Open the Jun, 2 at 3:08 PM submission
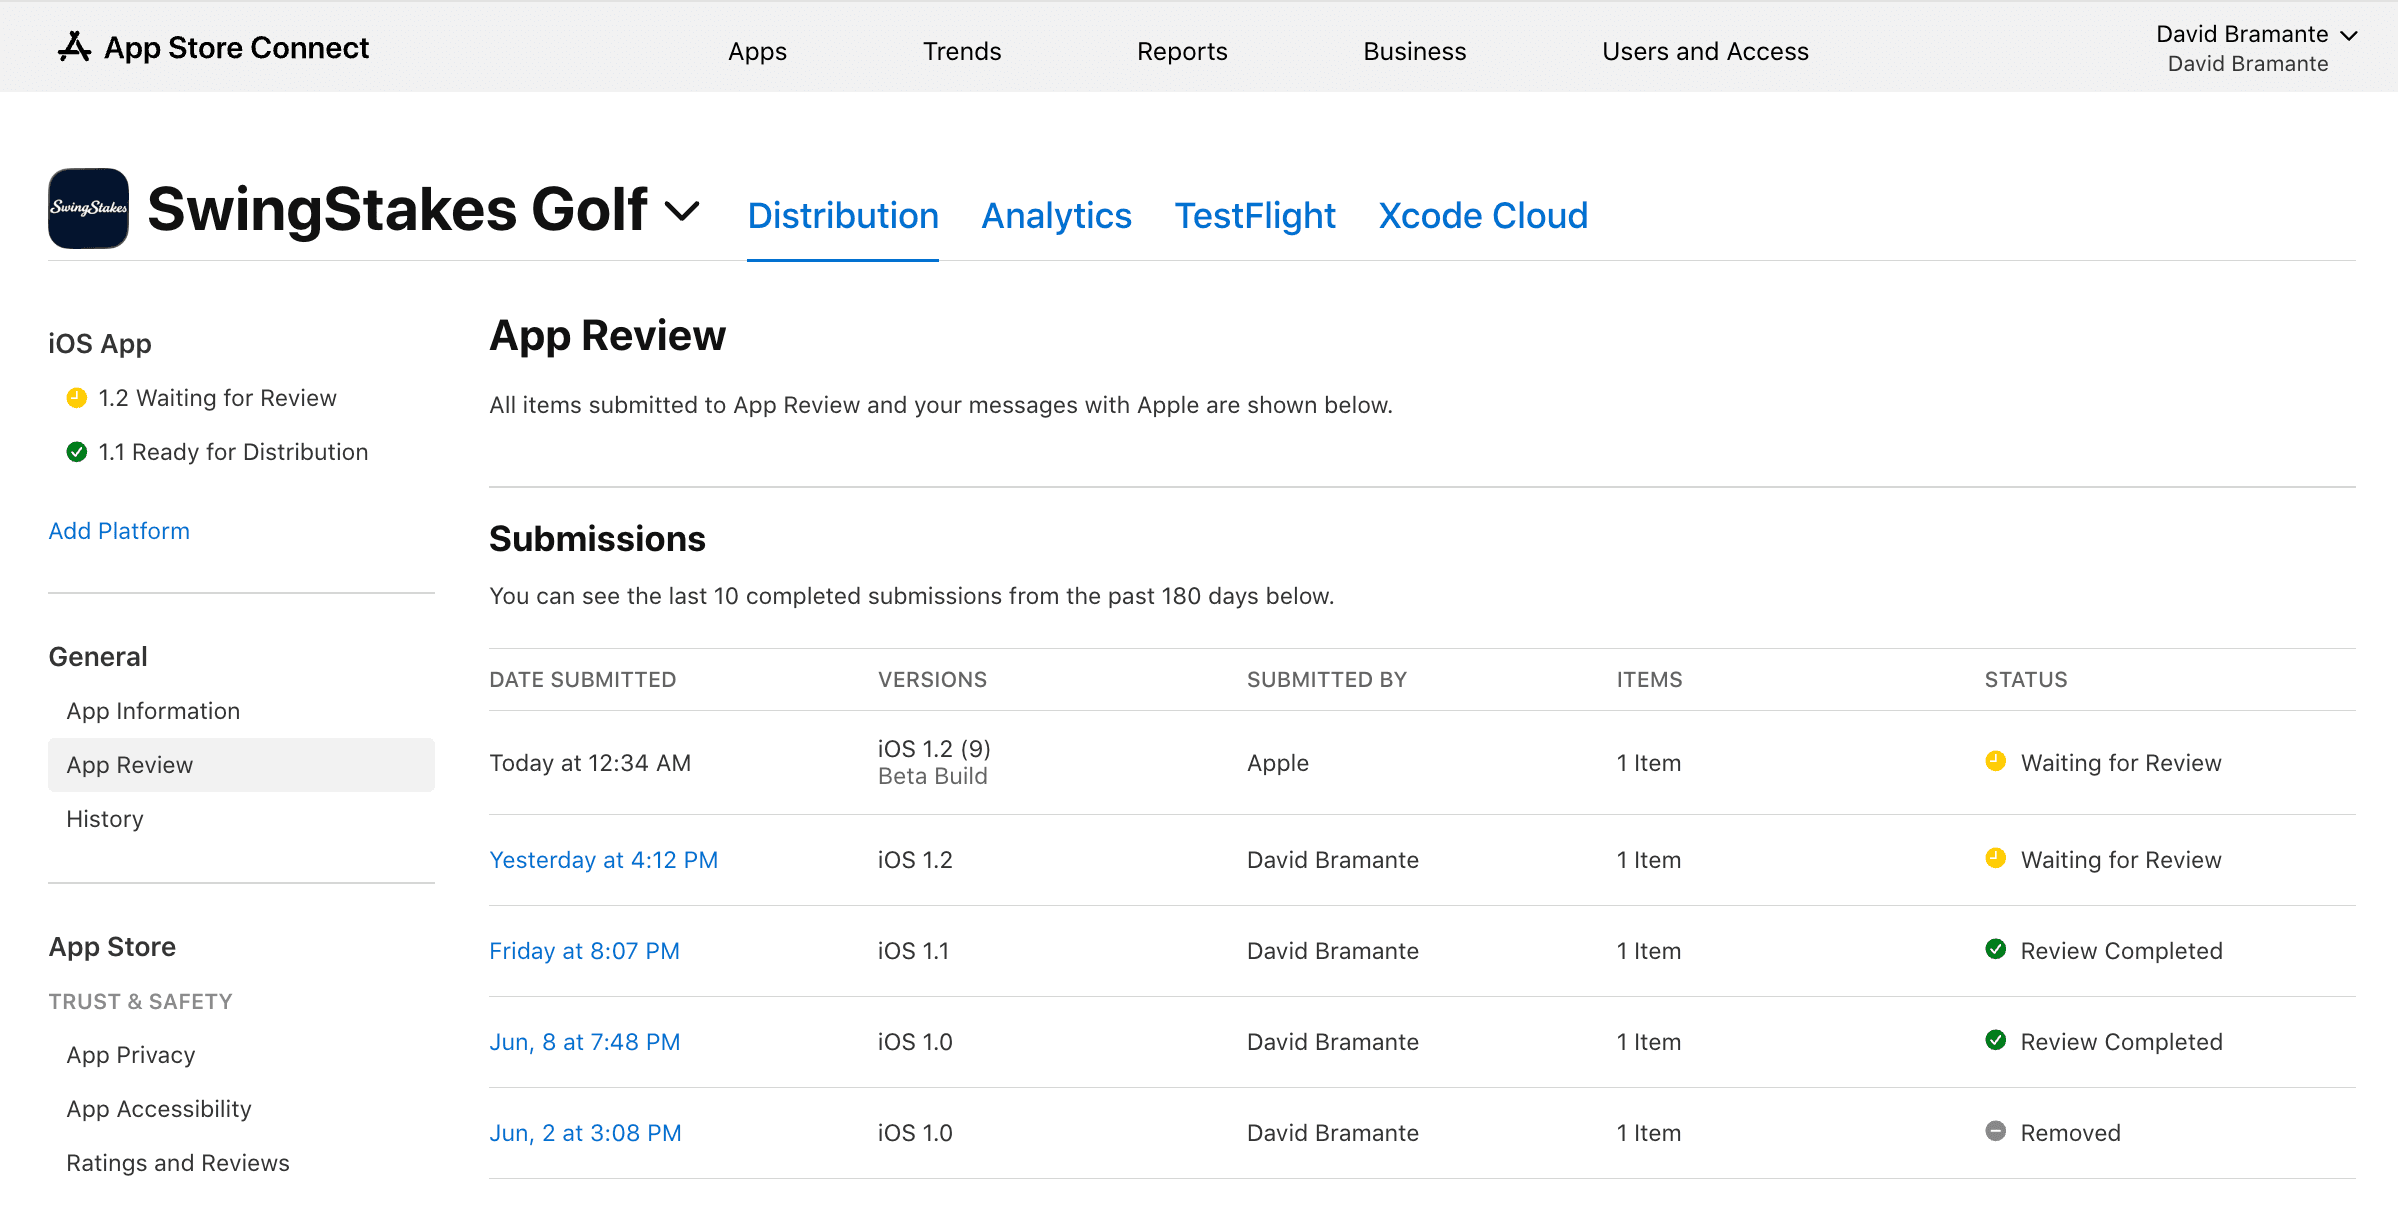 (x=585, y=1133)
